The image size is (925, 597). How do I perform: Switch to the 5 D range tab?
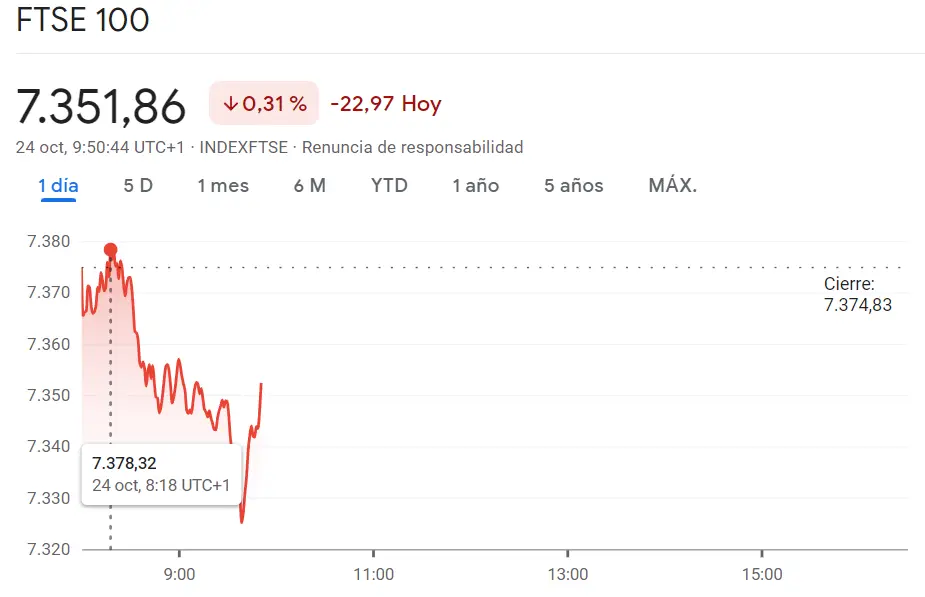[138, 185]
